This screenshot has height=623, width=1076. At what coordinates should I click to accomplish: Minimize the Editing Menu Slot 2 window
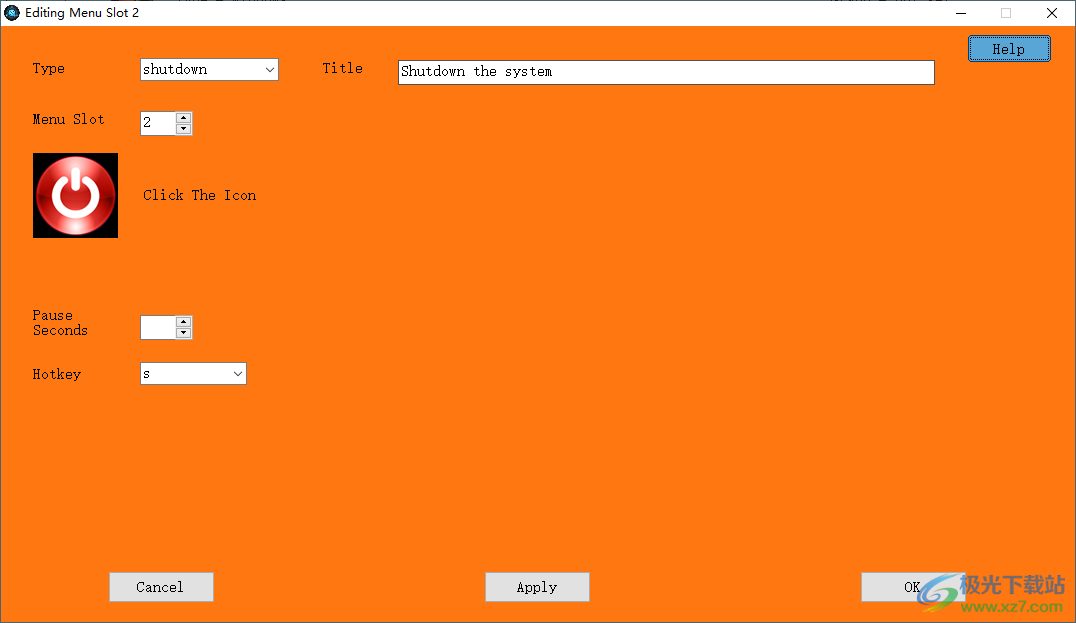pos(960,13)
